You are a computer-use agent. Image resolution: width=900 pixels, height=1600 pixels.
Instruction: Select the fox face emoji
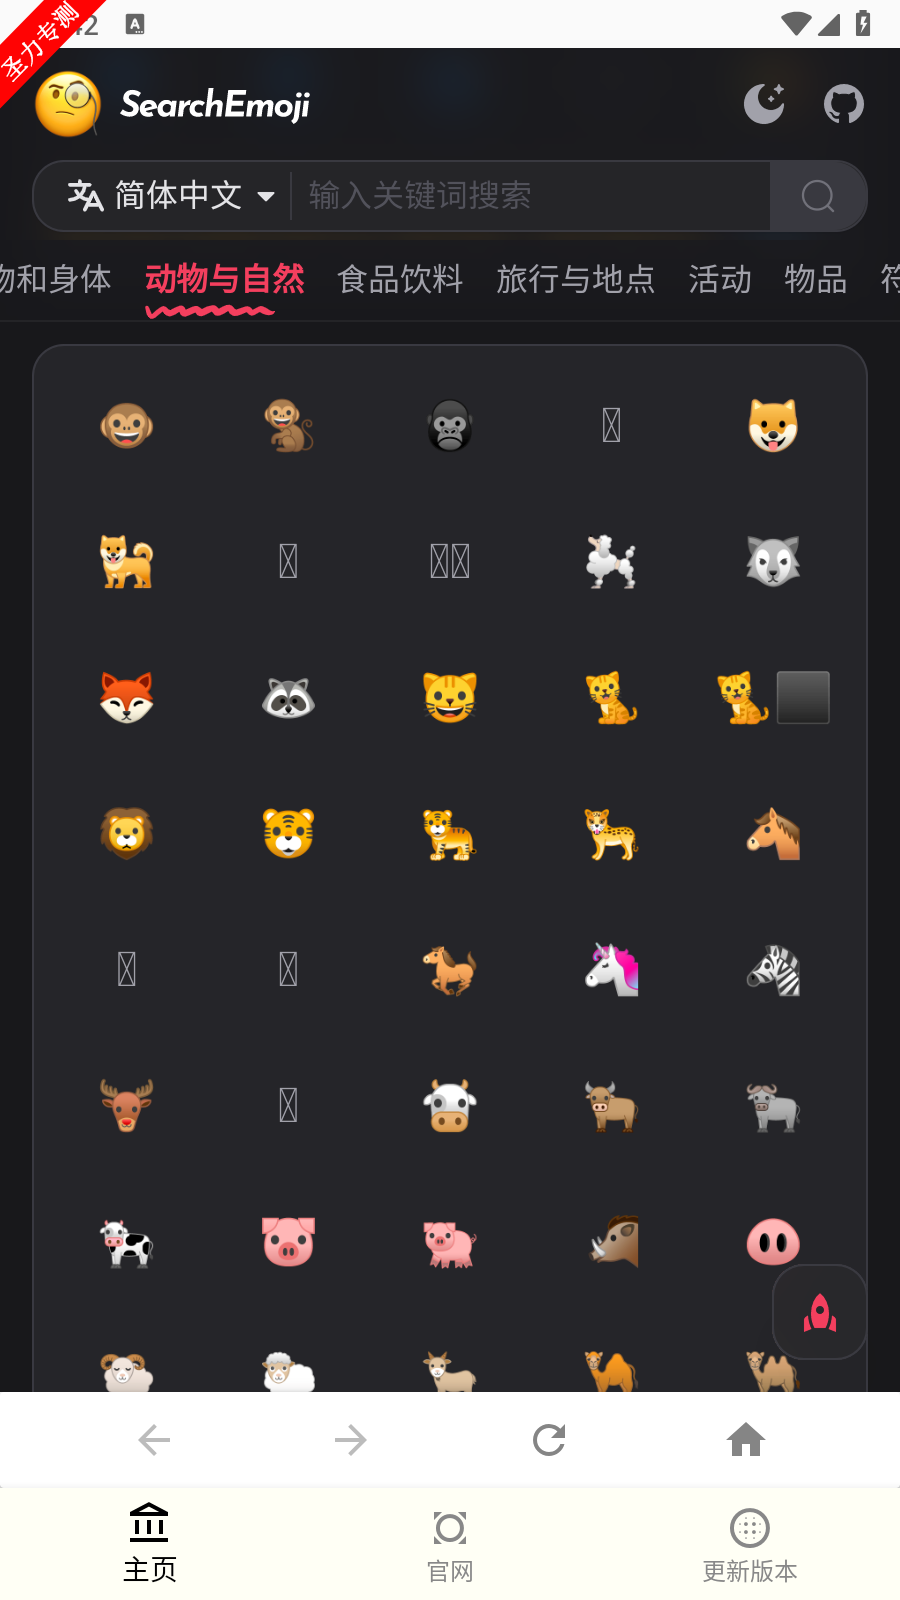(127, 697)
